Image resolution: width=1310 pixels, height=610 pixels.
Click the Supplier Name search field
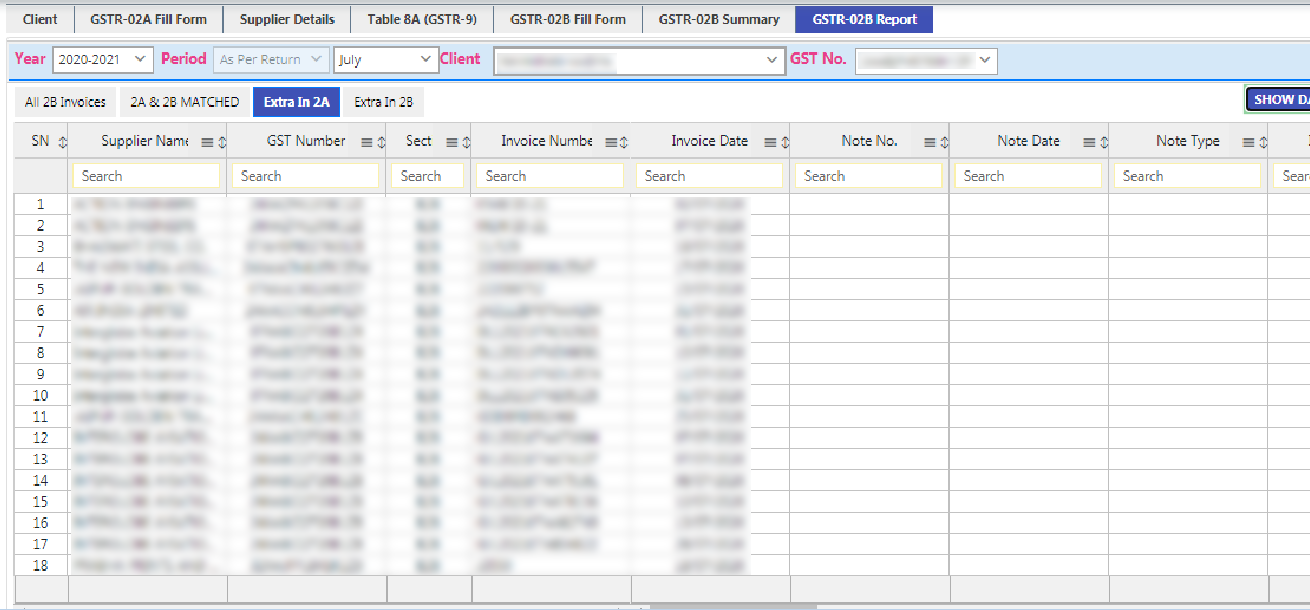(x=146, y=176)
